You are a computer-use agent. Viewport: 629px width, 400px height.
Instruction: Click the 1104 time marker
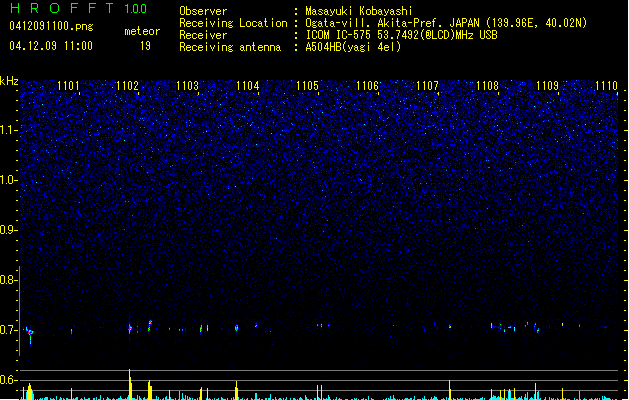coord(248,85)
